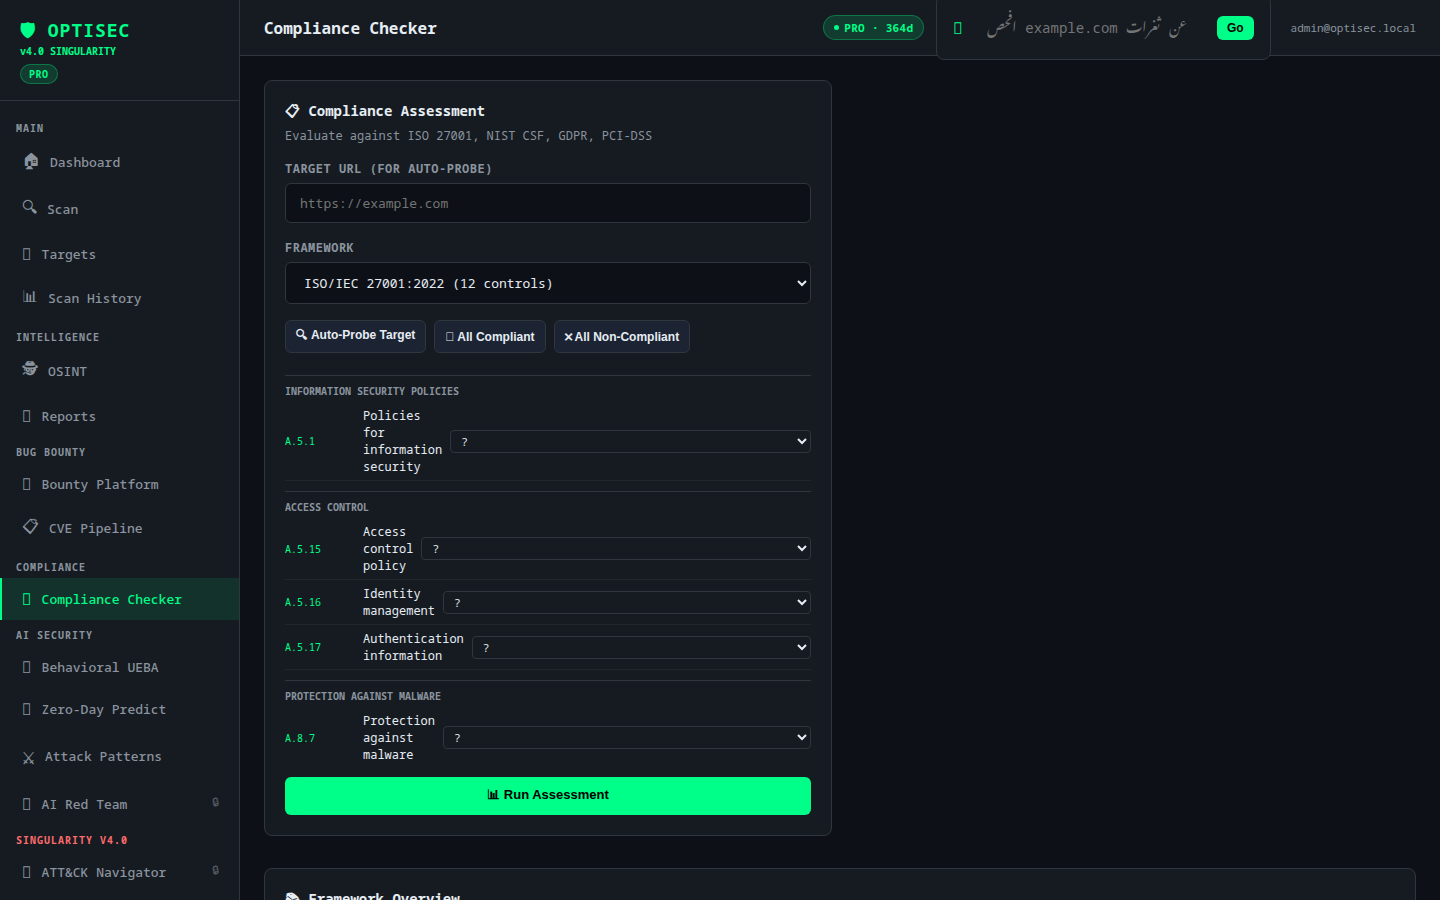Go to Targets in the sidebar
The height and width of the screenshot is (900, 1440).
point(120,254)
